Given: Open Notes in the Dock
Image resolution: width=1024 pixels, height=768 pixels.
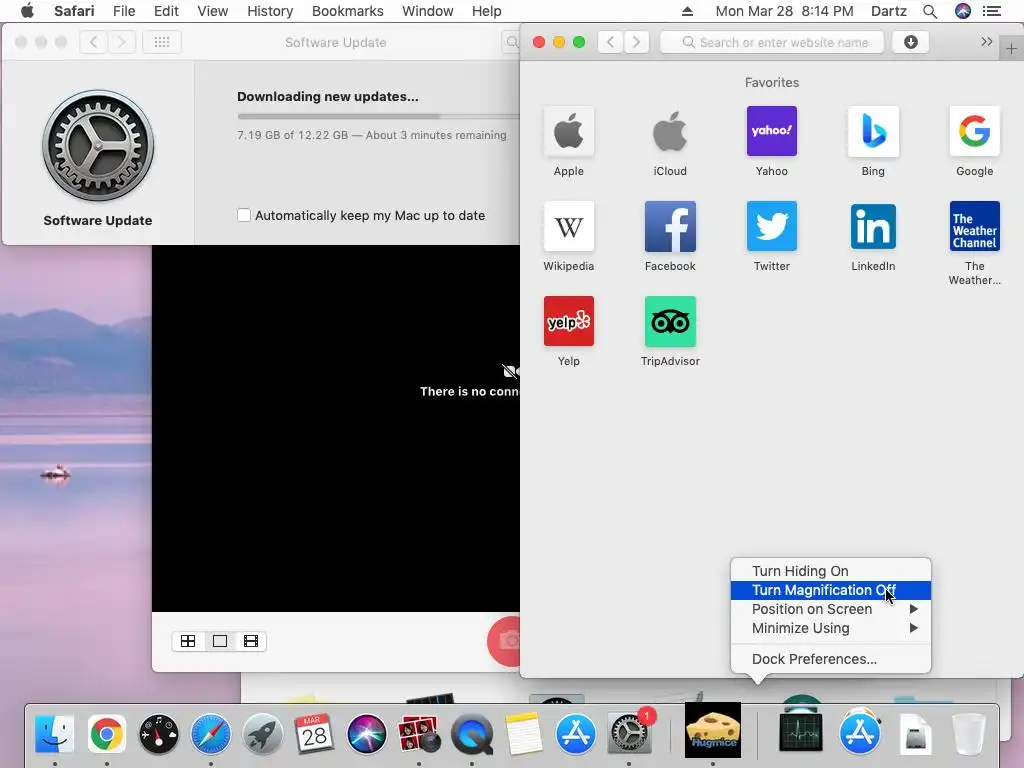Looking at the screenshot, I should (x=523, y=734).
